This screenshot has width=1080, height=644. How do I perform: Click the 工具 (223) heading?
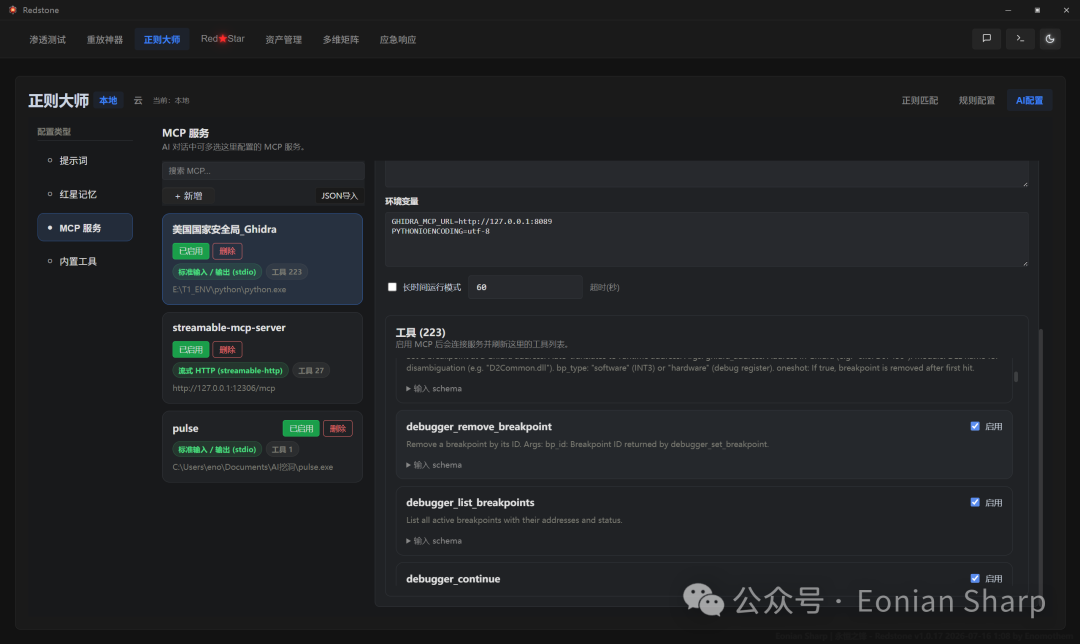420,332
